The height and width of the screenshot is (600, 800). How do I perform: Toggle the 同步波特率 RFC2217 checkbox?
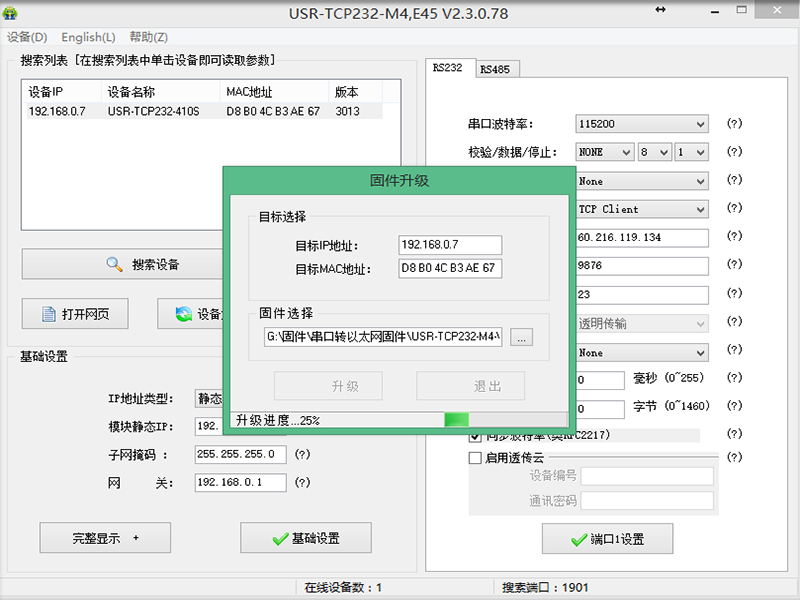(x=476, y=436)
